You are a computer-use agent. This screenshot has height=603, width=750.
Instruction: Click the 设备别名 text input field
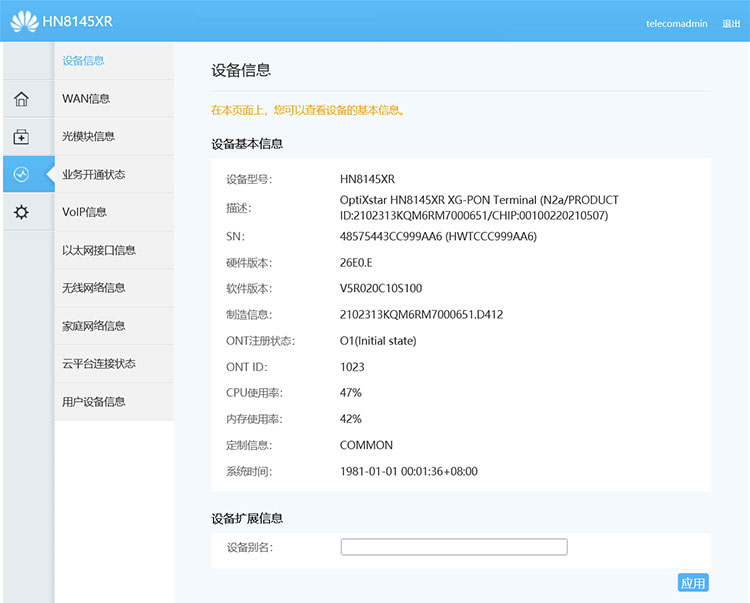coord(454,547)
